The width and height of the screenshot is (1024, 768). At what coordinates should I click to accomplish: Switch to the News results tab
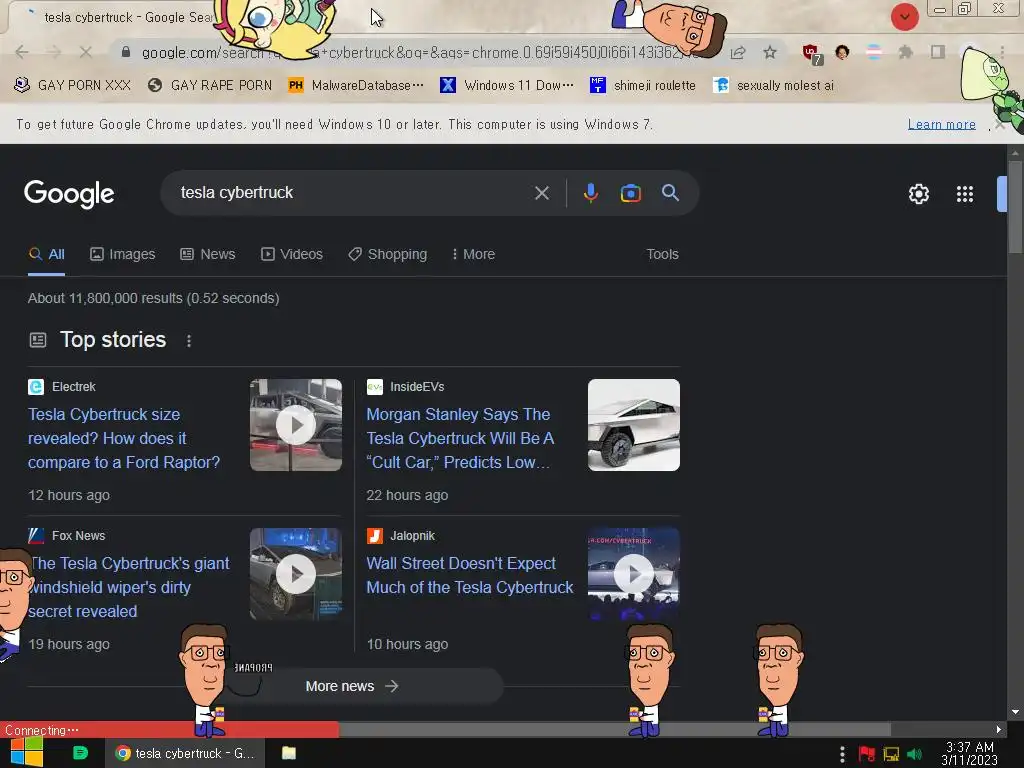(208, 254)
